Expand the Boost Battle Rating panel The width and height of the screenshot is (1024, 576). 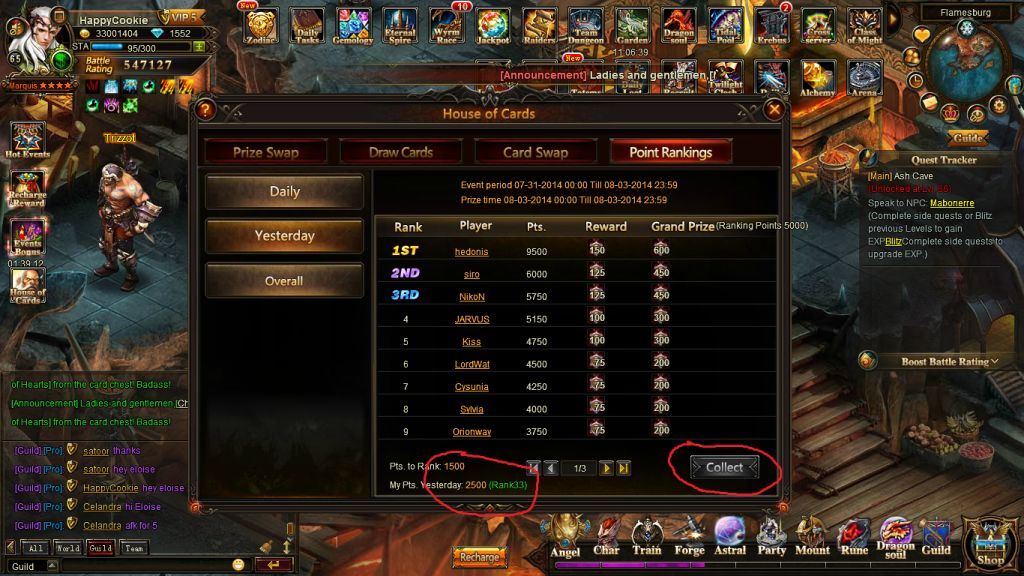tap(948, 361)
